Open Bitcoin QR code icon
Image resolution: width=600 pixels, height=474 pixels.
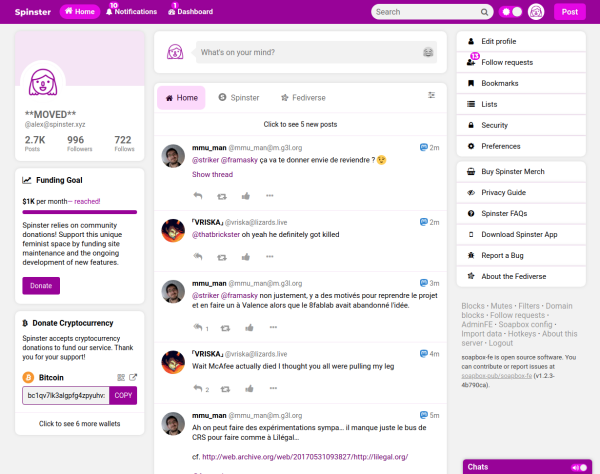(x=121, y=378)
